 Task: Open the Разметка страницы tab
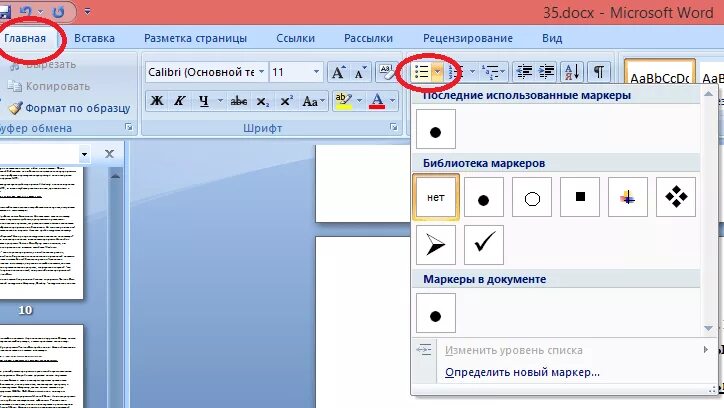click(x=195, y=38)
